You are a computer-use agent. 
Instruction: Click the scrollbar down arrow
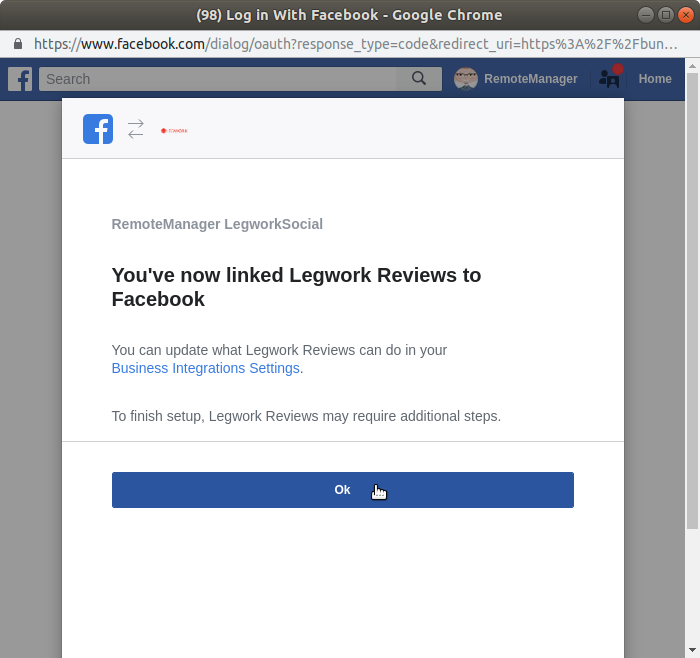point(692,650)
